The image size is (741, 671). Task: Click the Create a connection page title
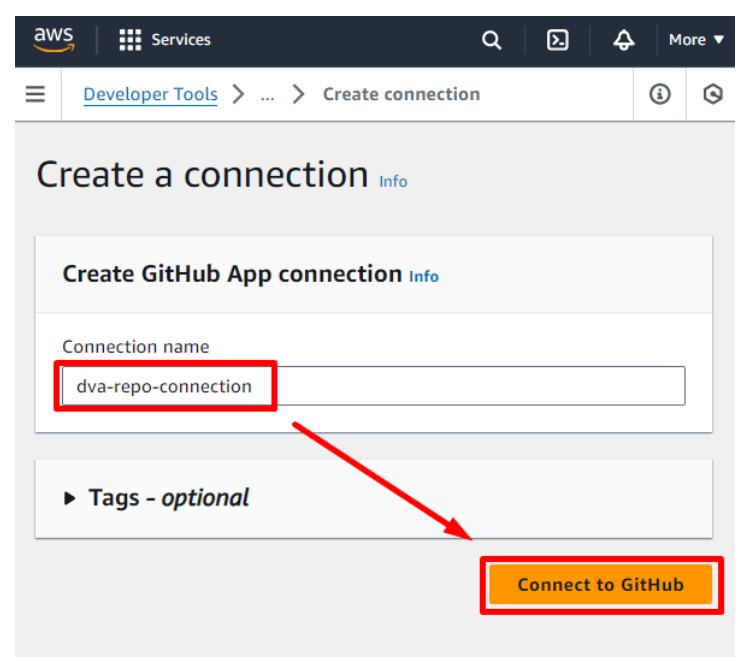point(202,175)
